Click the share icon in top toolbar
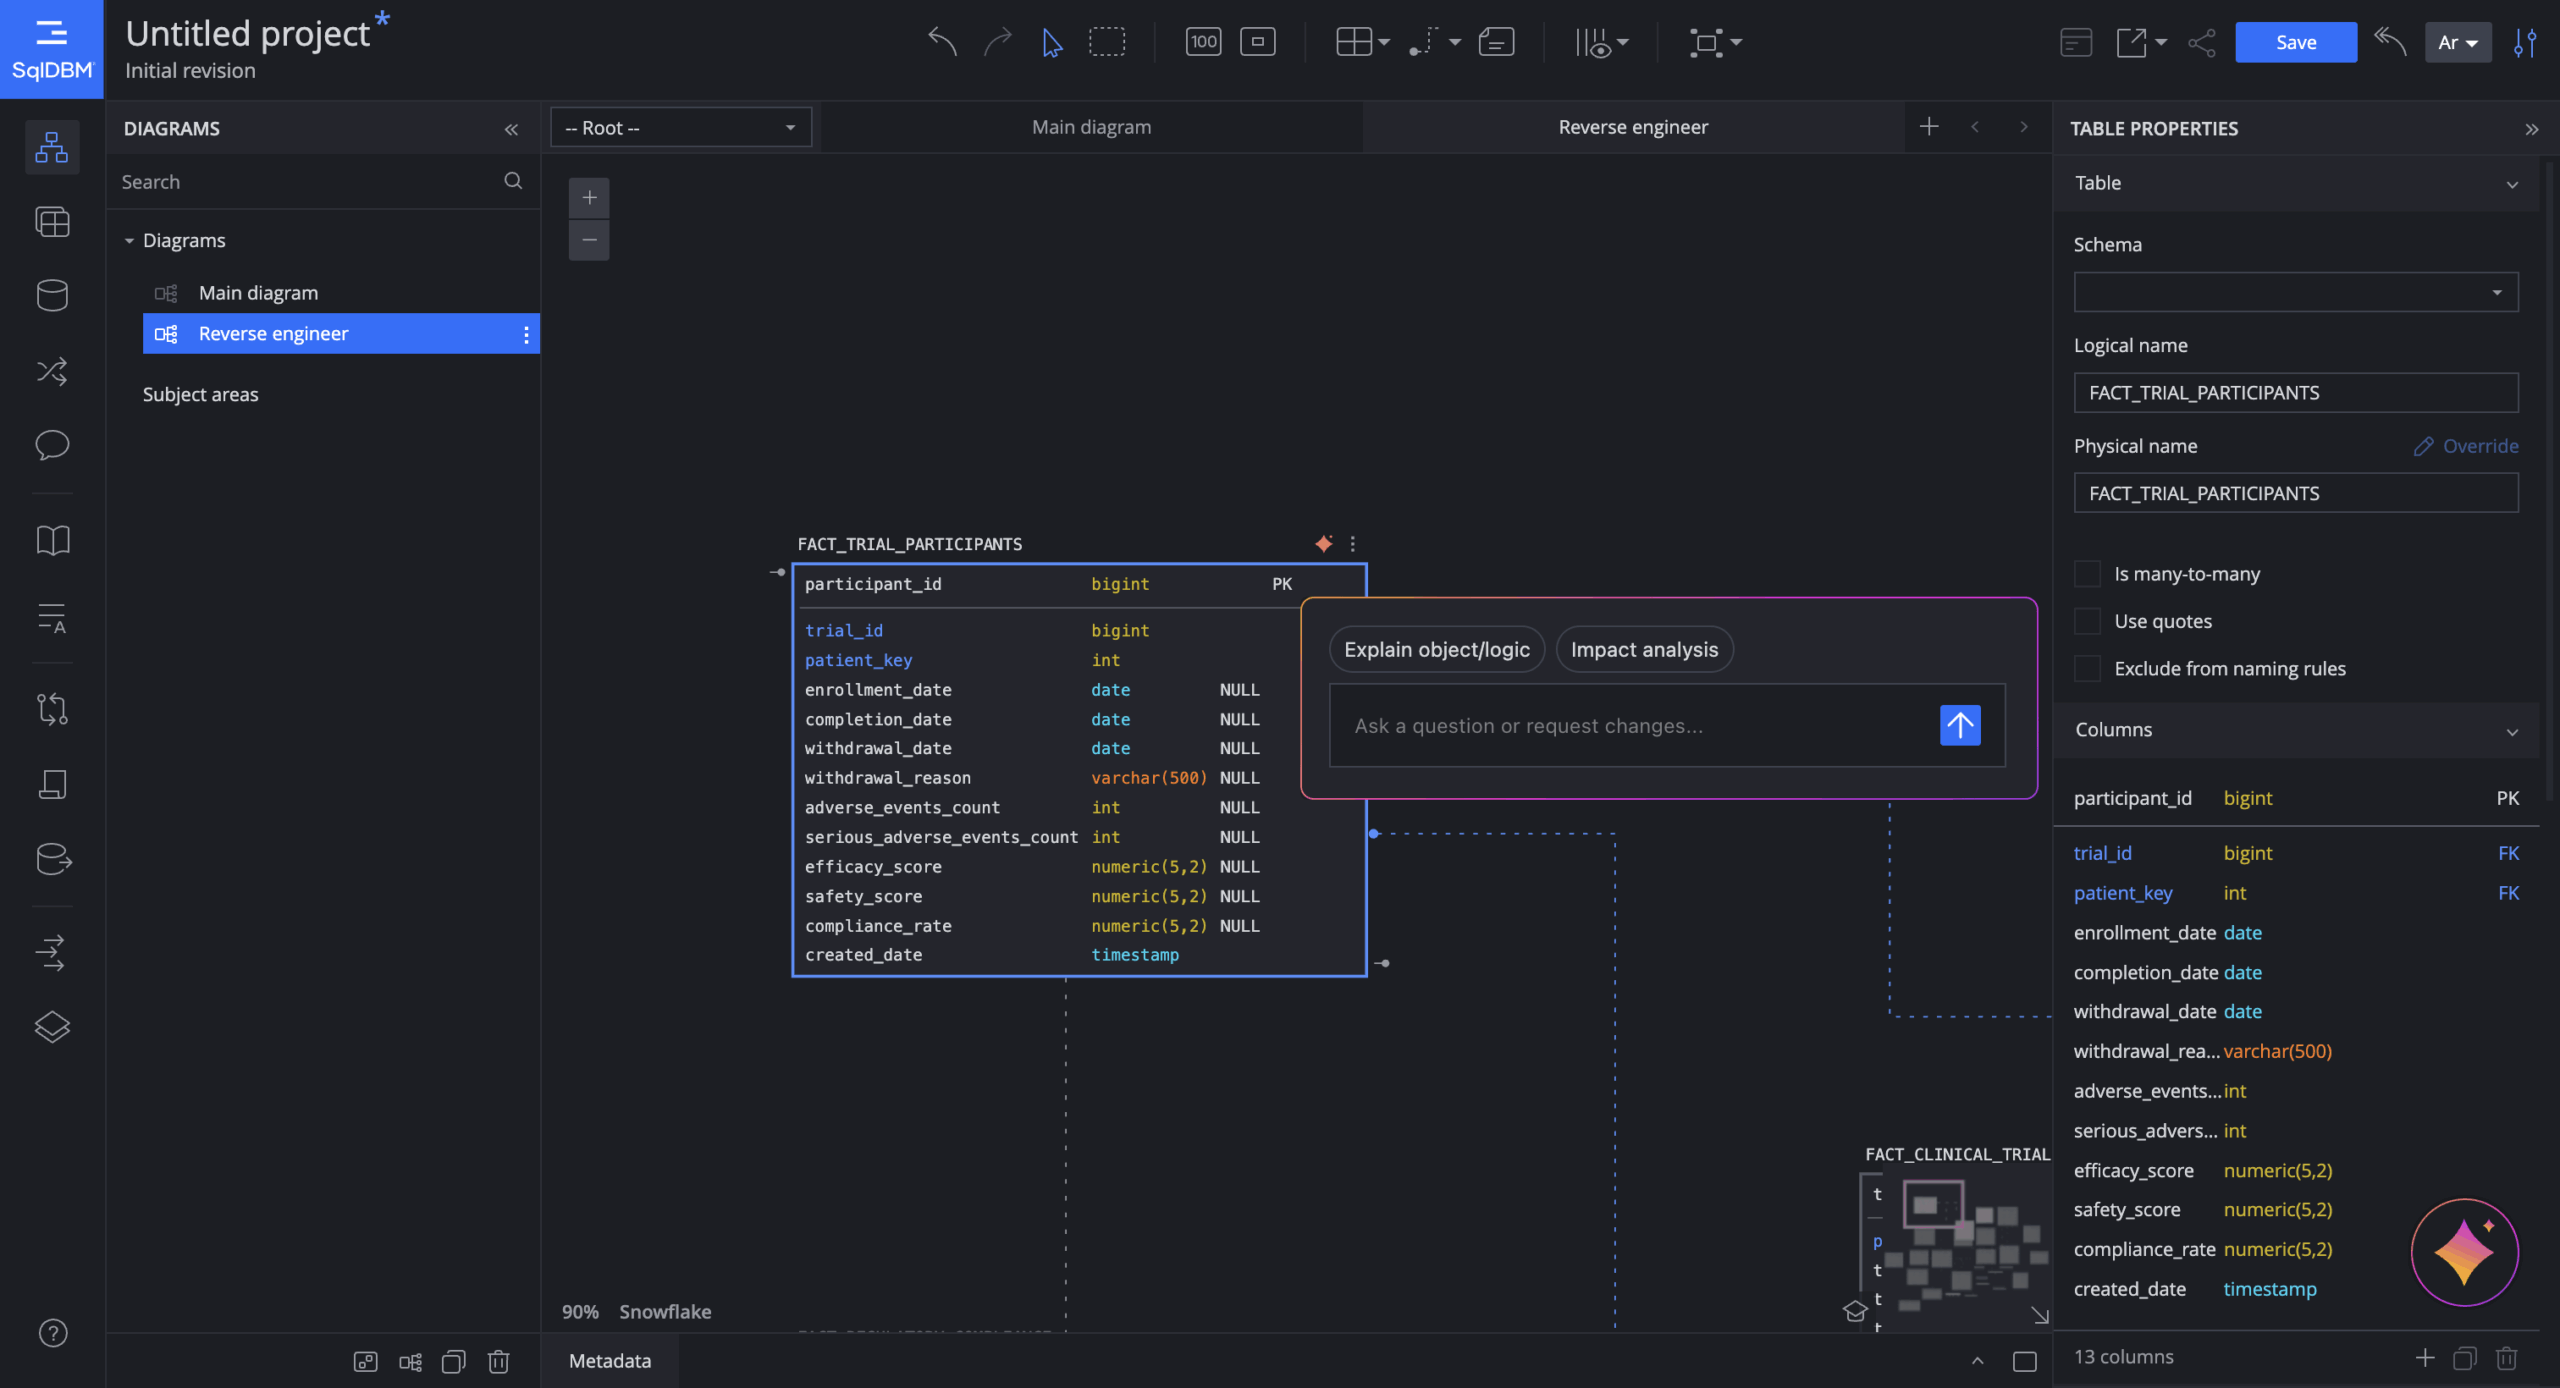The image size is (2560, 1388). [x=2201, y=42]
